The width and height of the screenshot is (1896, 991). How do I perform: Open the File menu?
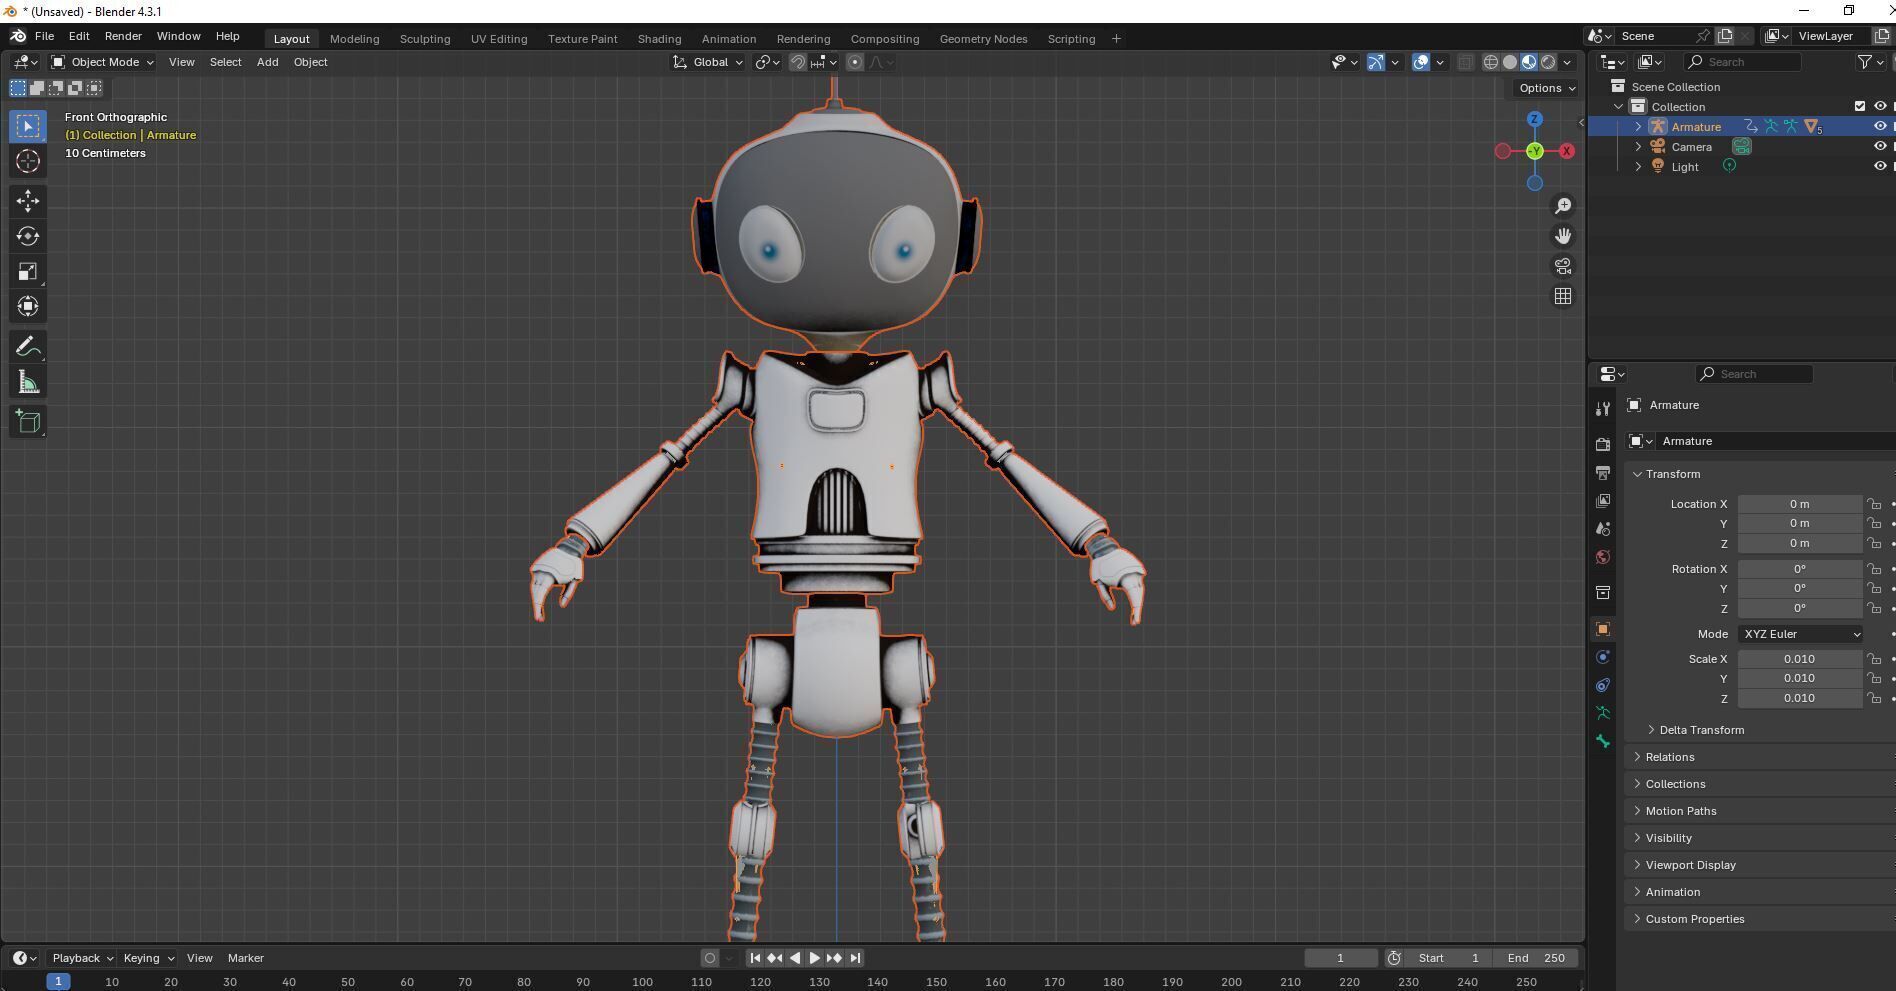44,36
